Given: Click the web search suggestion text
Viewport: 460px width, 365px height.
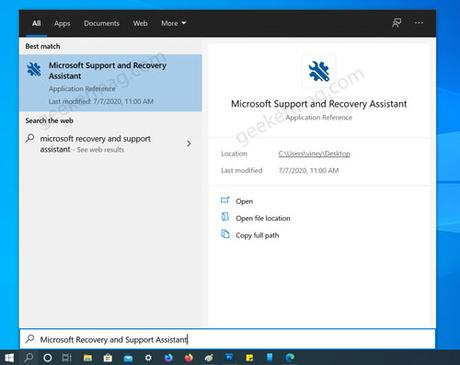Looking at the screenshot, I should click(x=95, y=144).
